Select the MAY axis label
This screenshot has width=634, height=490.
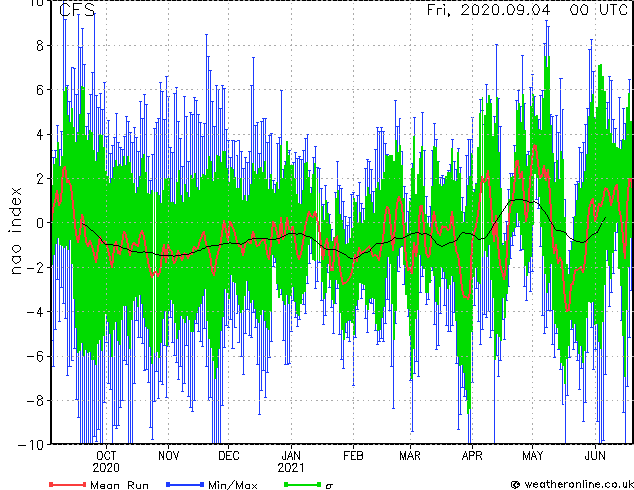tap(533, 456)
